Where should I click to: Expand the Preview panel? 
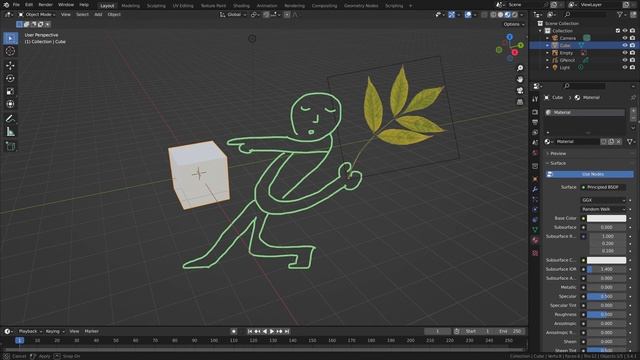(x=558, y=153)
